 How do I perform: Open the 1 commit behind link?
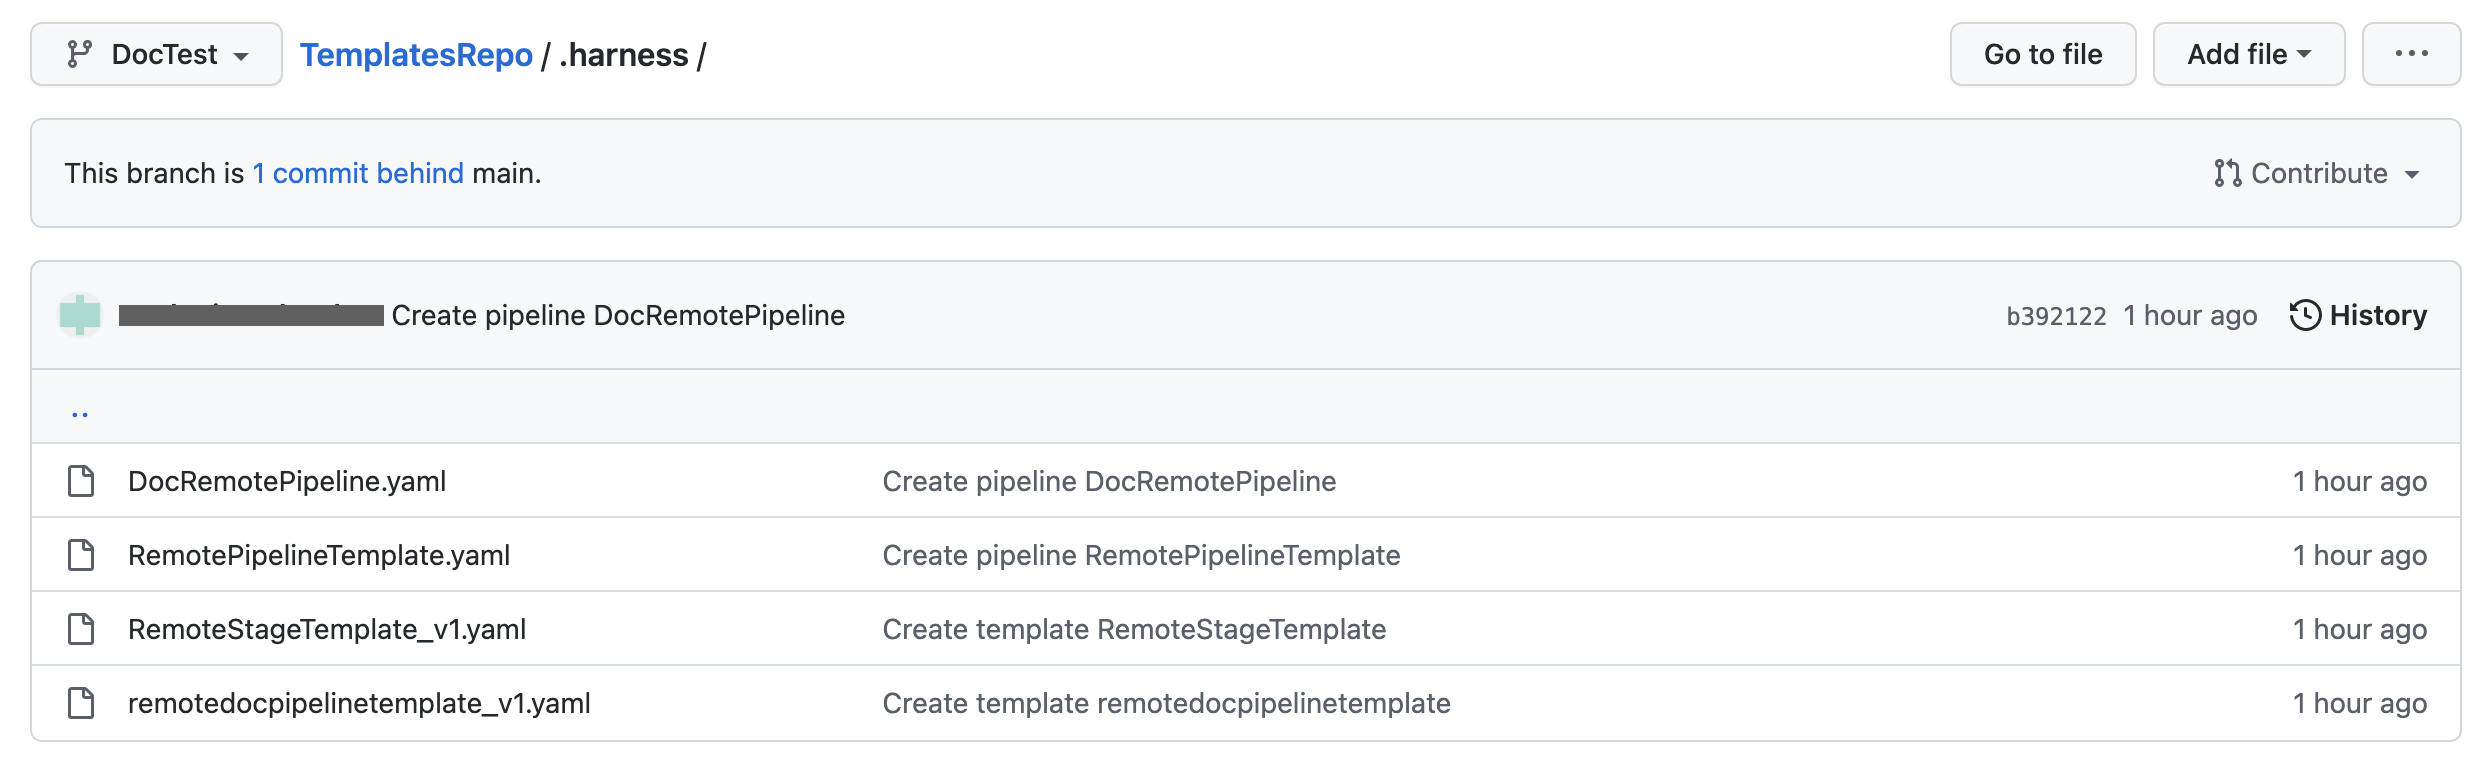click(x=358, y=173)
